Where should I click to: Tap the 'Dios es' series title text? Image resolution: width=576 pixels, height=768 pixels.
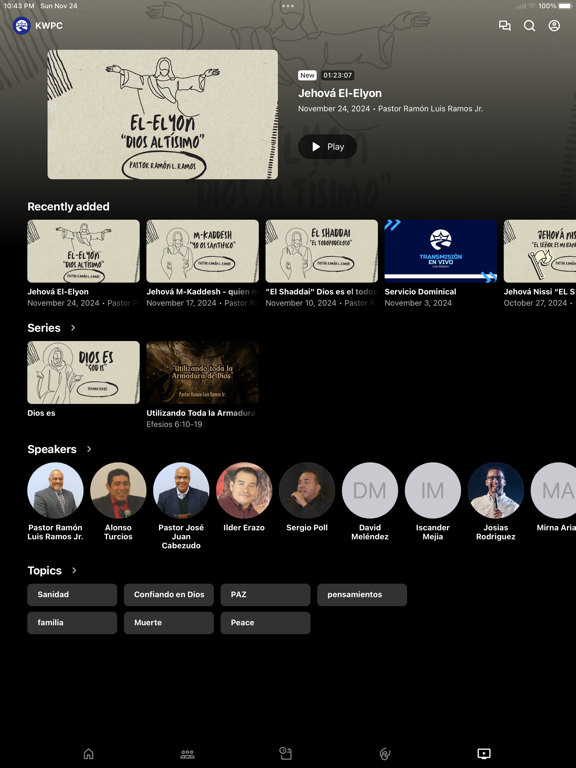coord(41,413)
